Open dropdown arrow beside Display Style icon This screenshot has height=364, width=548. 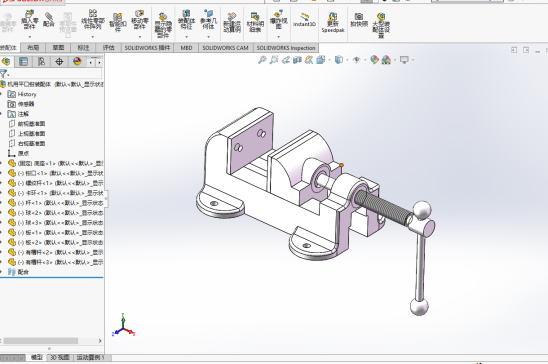click(347, 60)
